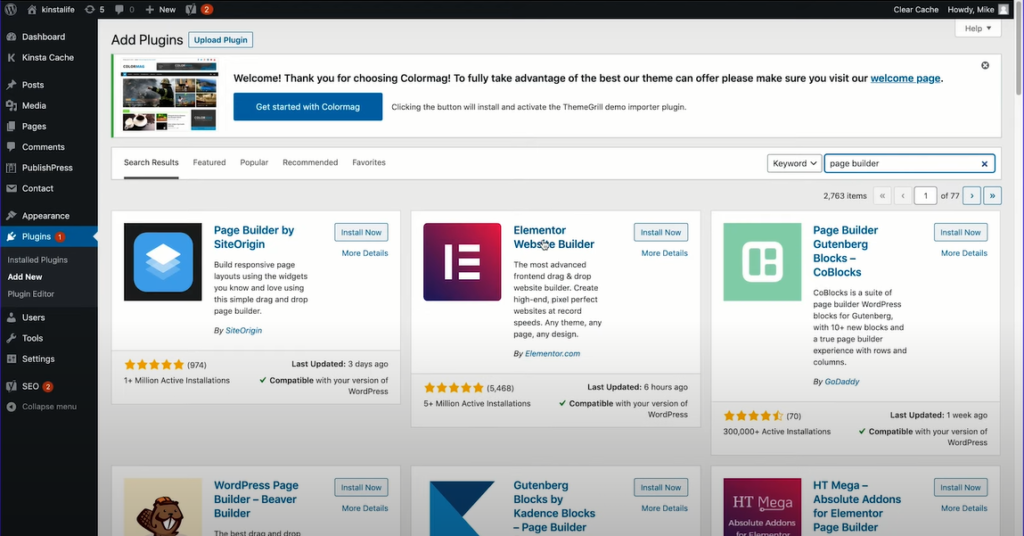The height and width of the screenshot is (536, 1024).
Task: Switch to the Popular plugins tab
Action: 254,162
